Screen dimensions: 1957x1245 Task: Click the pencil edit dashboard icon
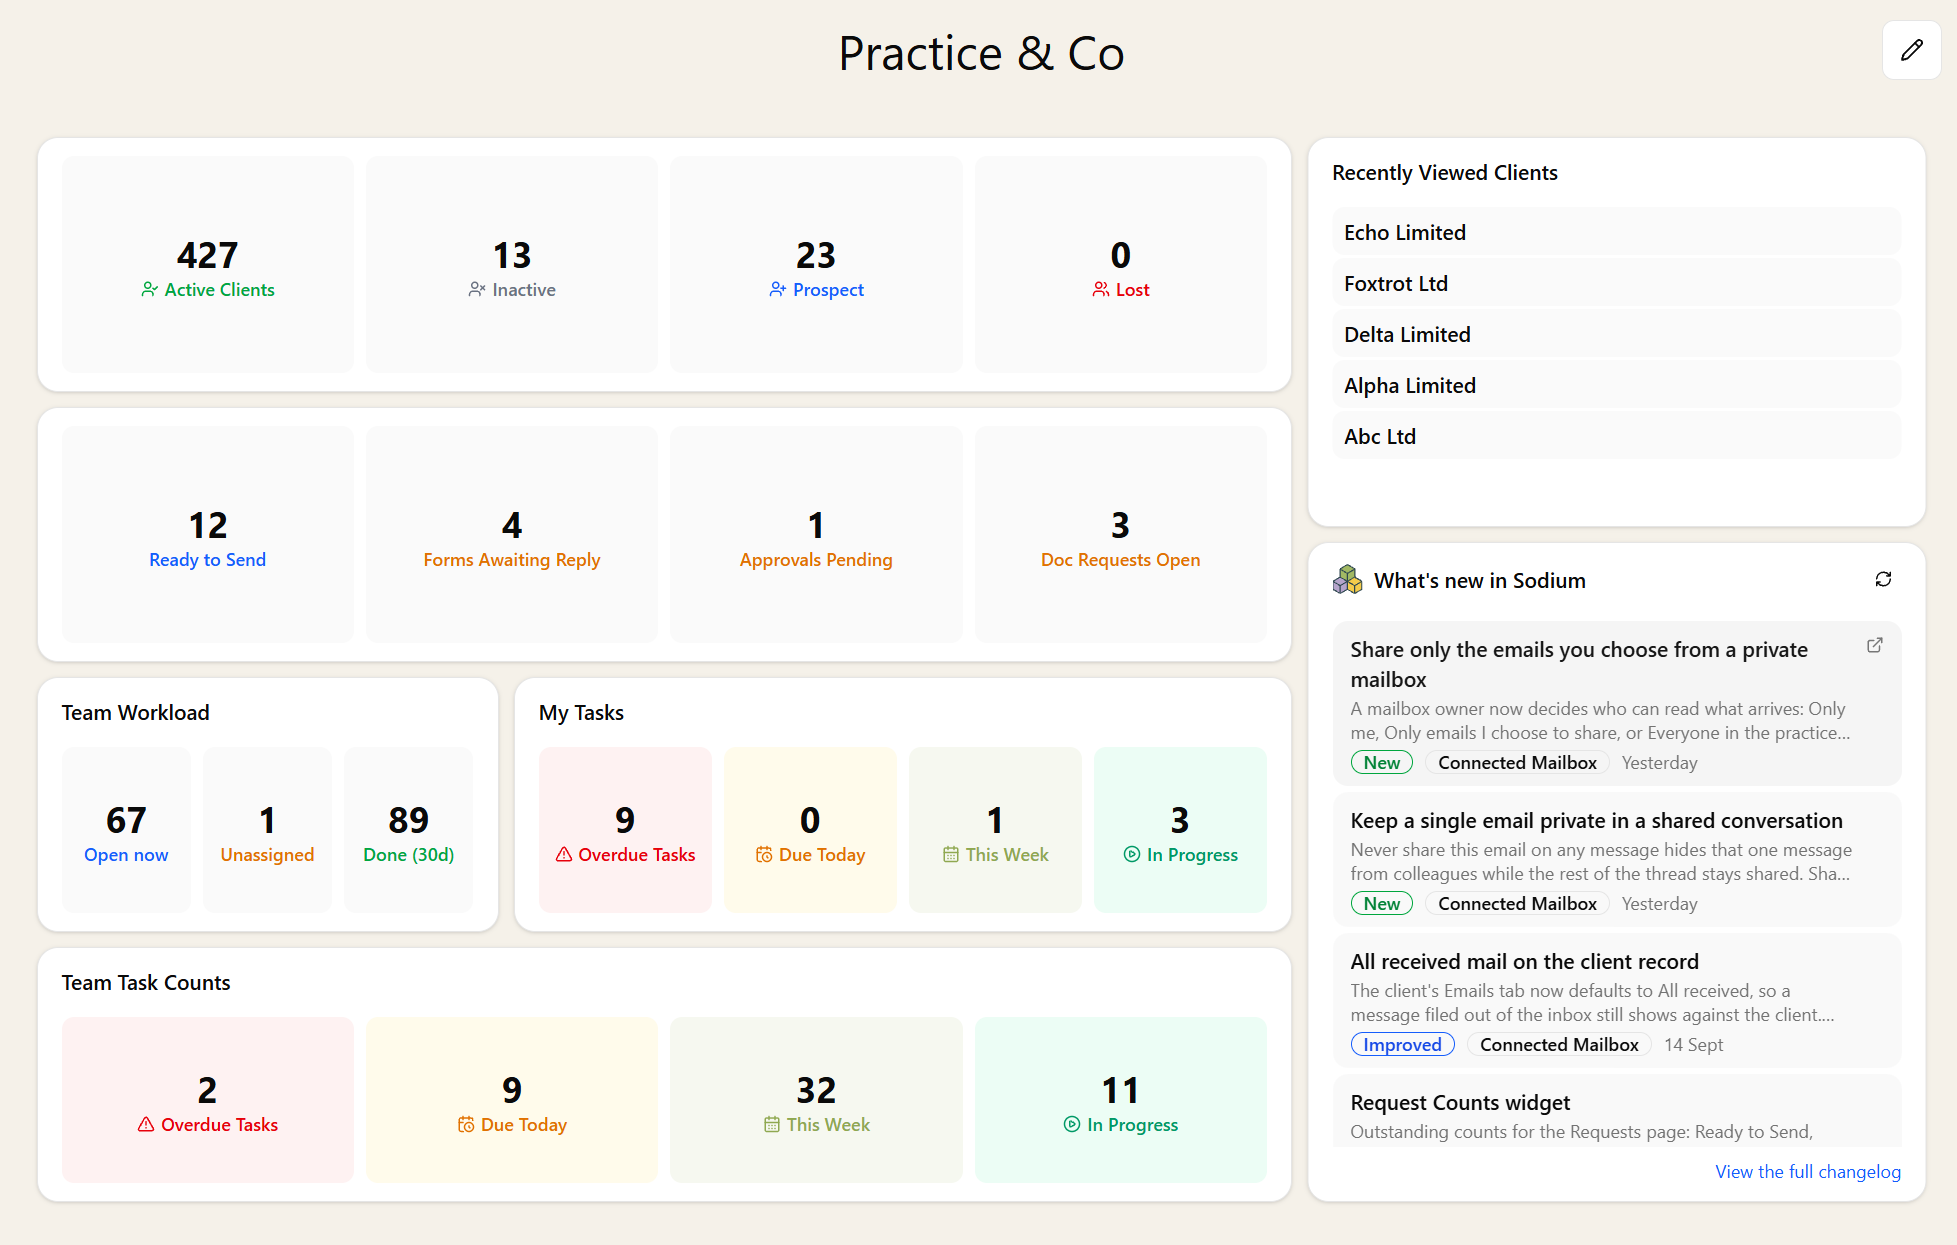tap(1911, 50)
